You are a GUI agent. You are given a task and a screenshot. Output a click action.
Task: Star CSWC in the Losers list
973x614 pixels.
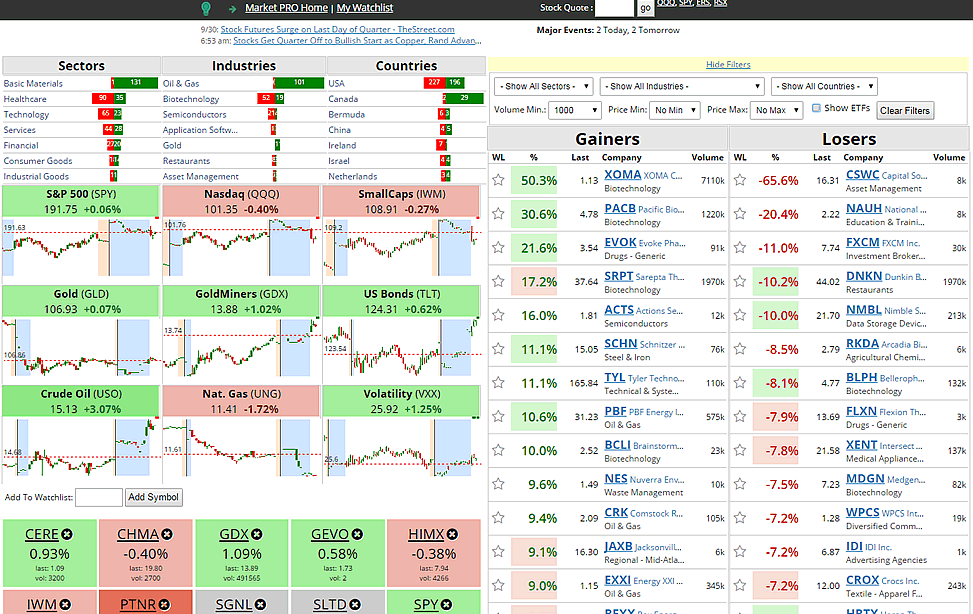[x=740, y=180]
